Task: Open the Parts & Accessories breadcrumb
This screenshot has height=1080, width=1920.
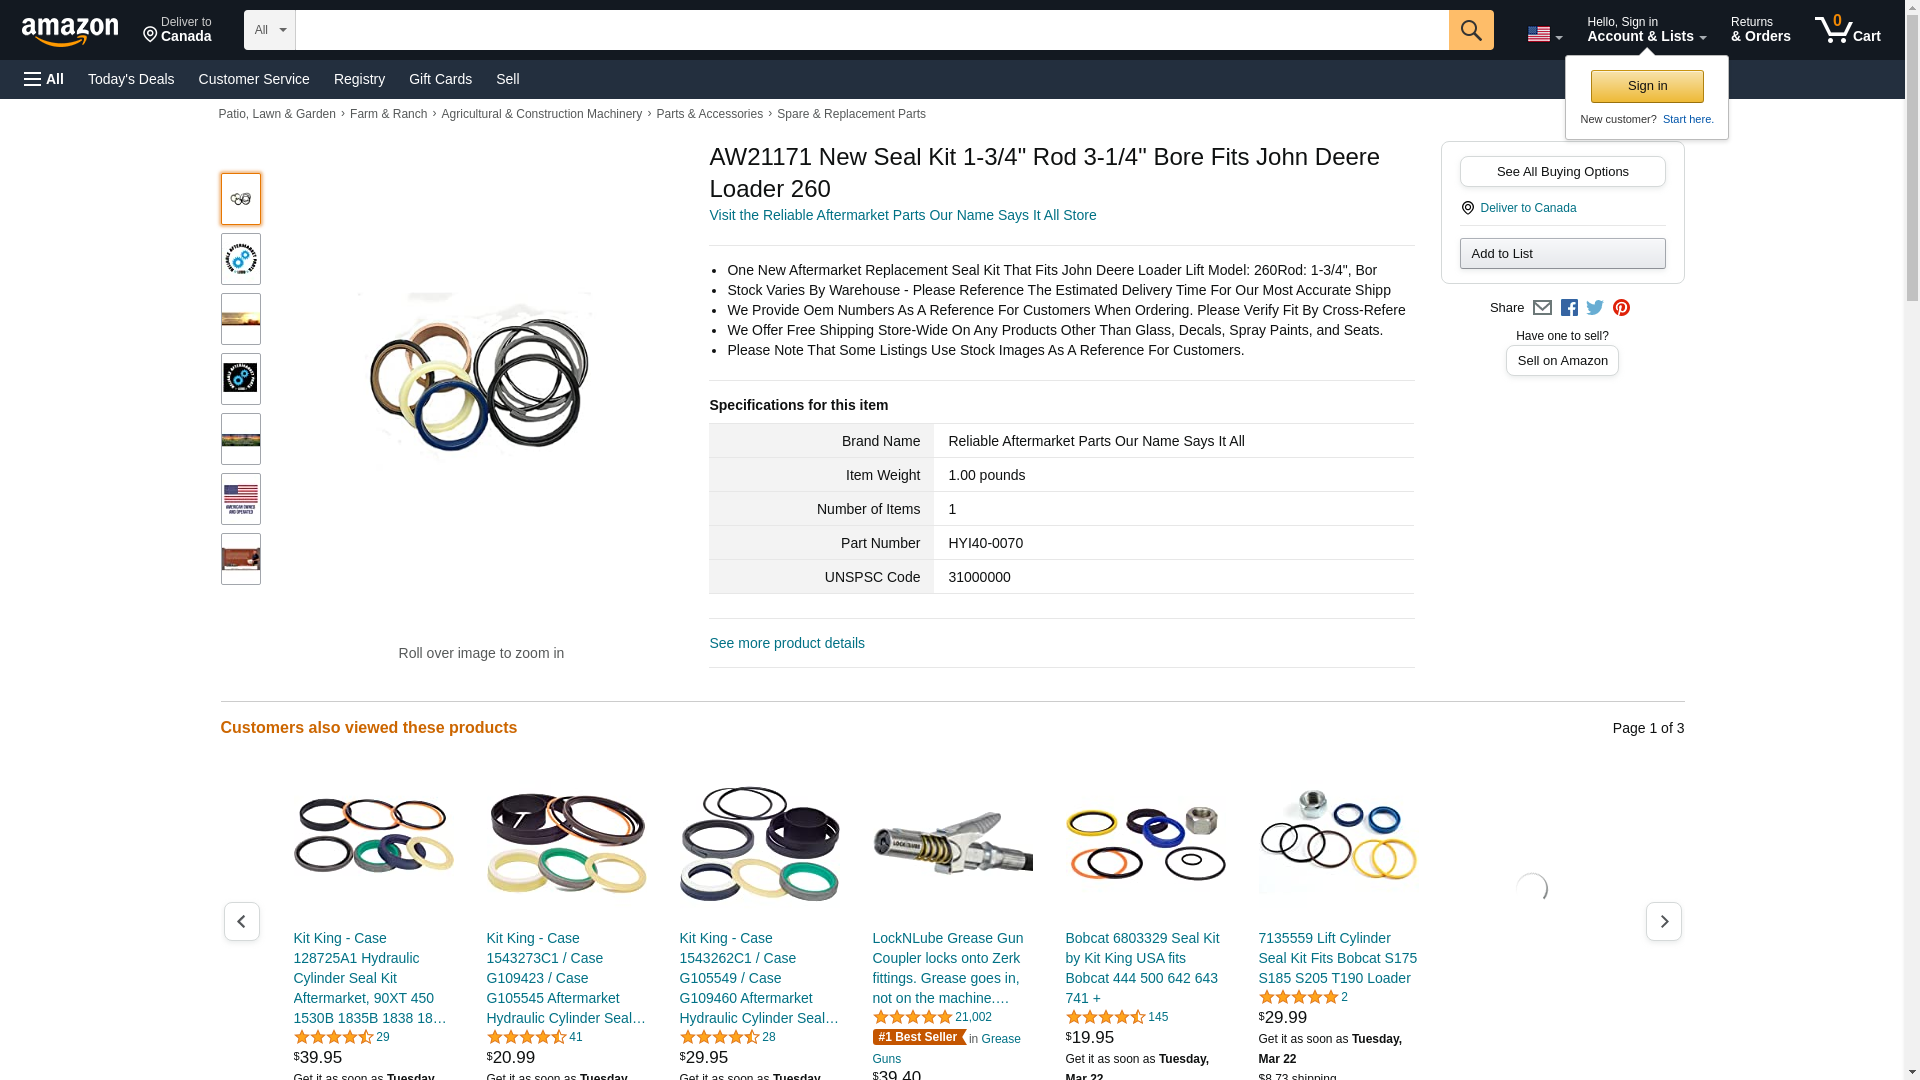Action: click(709, 114)
